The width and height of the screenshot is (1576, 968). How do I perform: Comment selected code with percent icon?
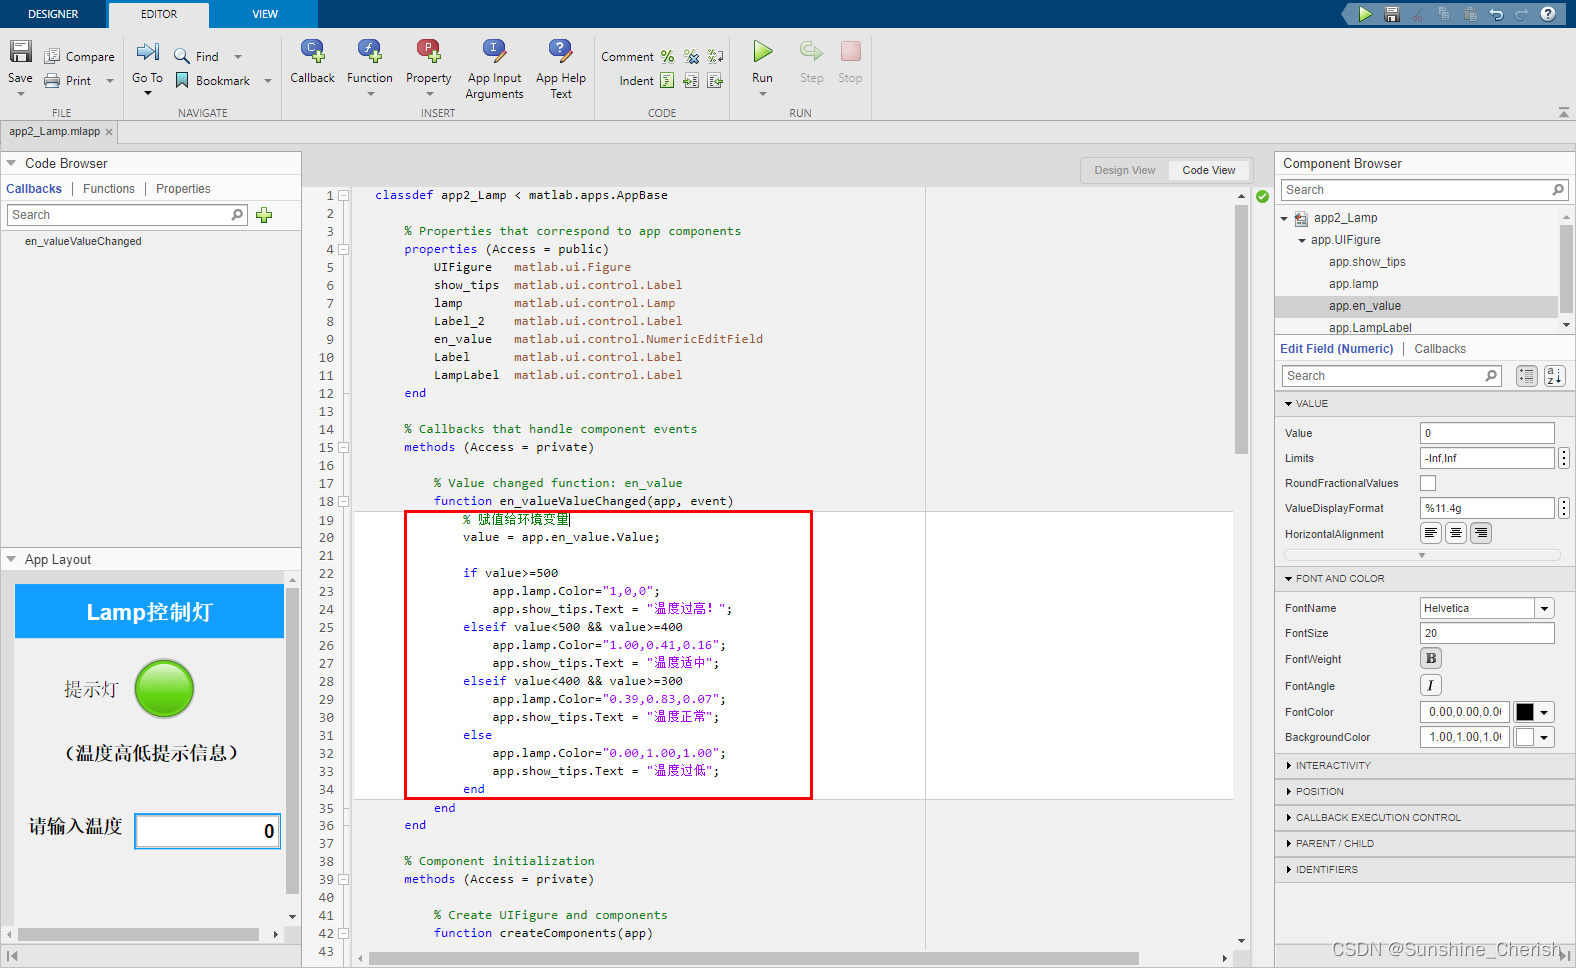tap(667, 57)
